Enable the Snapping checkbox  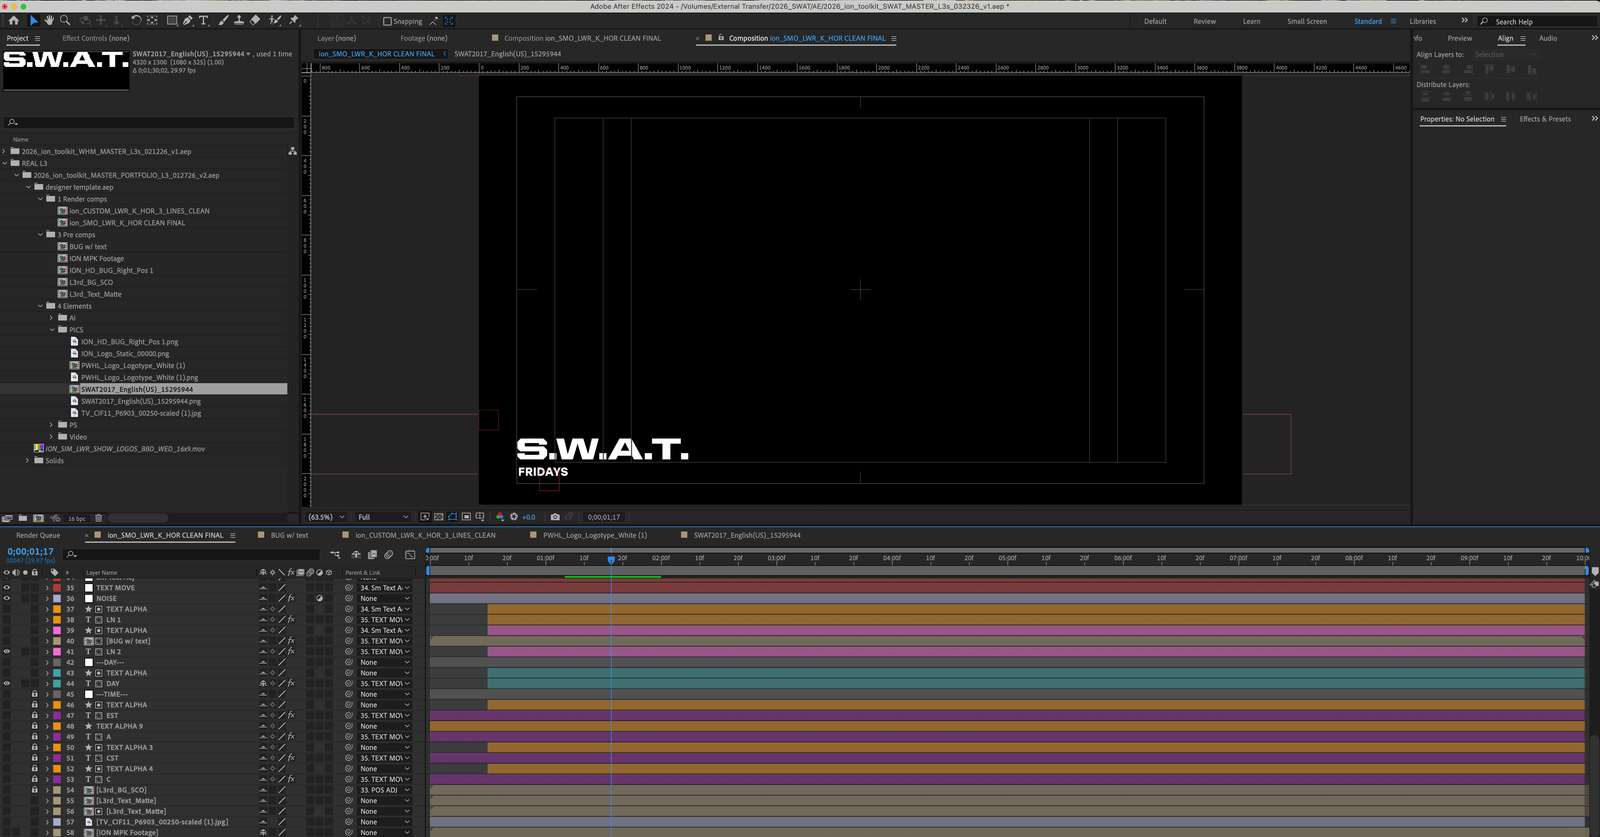(x=388, y=21)
